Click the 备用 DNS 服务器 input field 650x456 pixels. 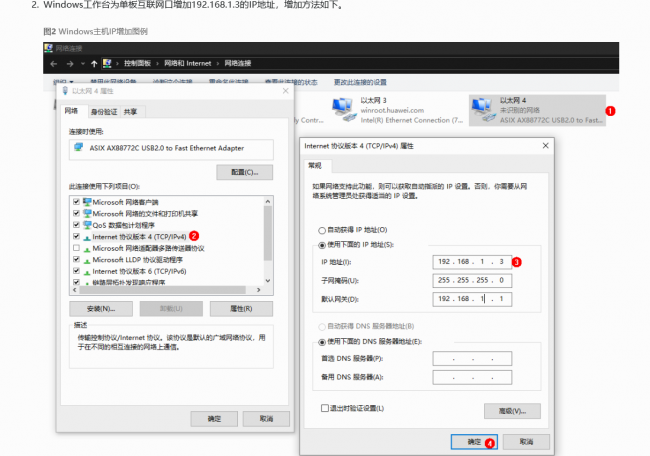coord(472,377)
